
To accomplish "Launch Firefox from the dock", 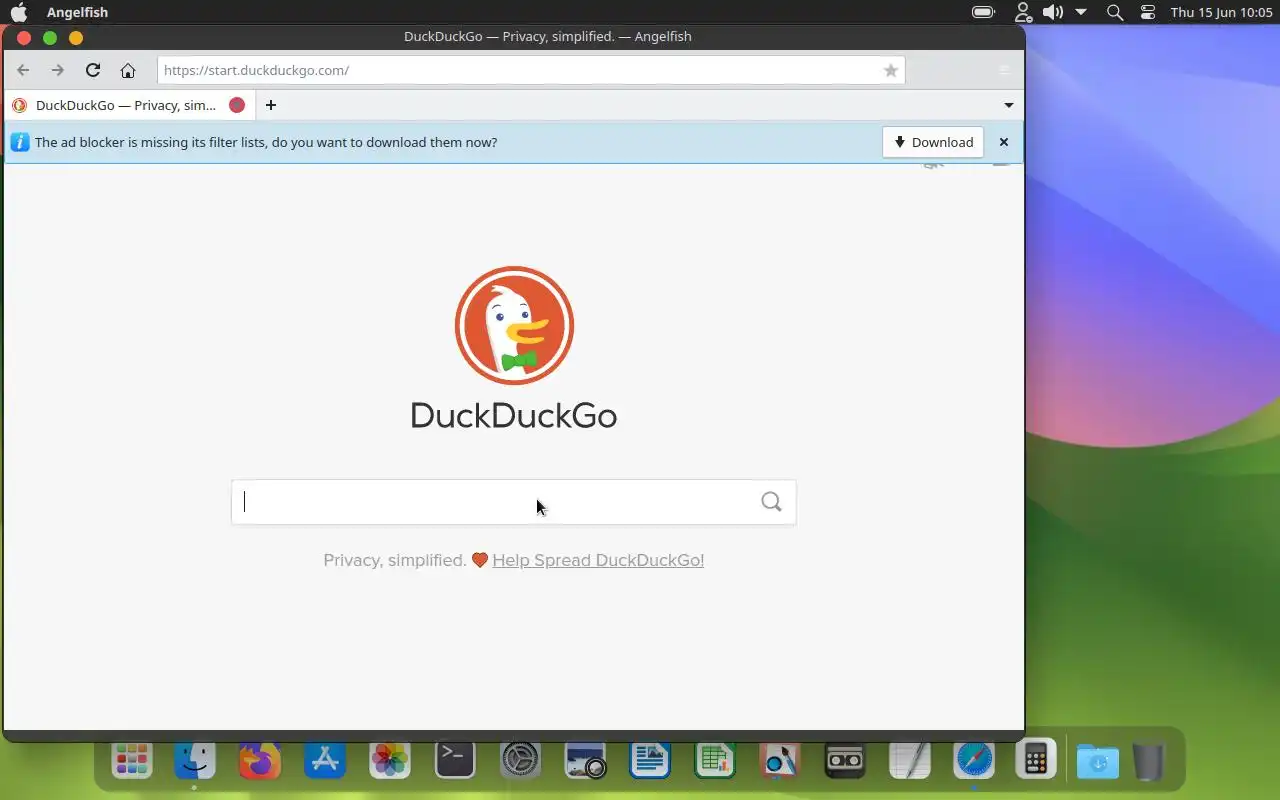I will click(260, 760).
